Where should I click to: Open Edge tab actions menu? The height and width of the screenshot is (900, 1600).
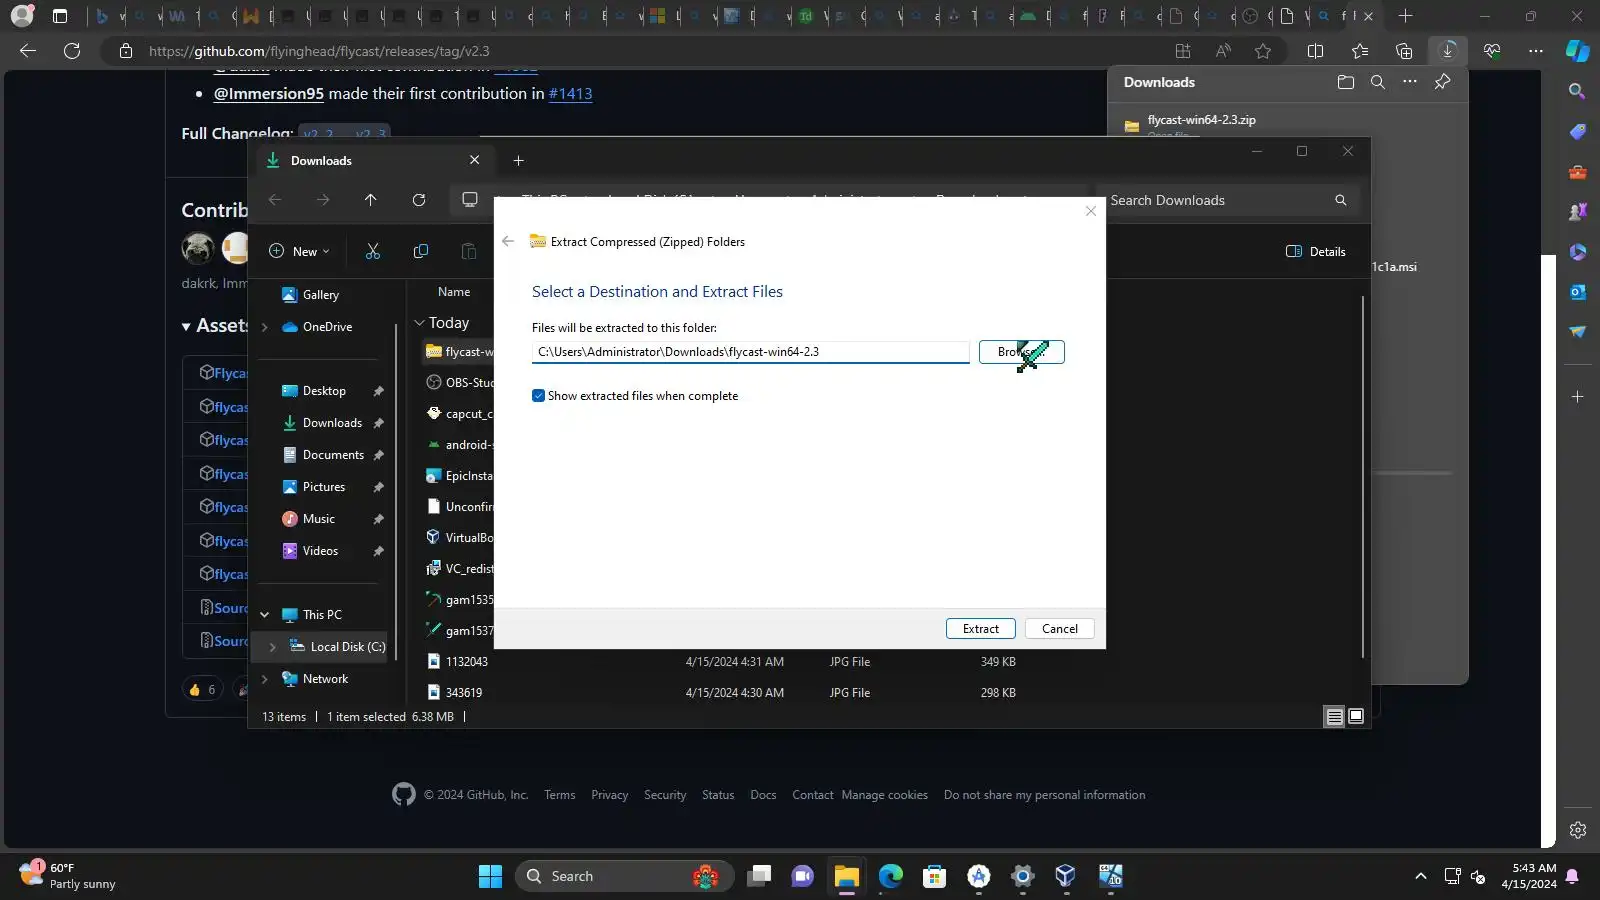point(60,16)
